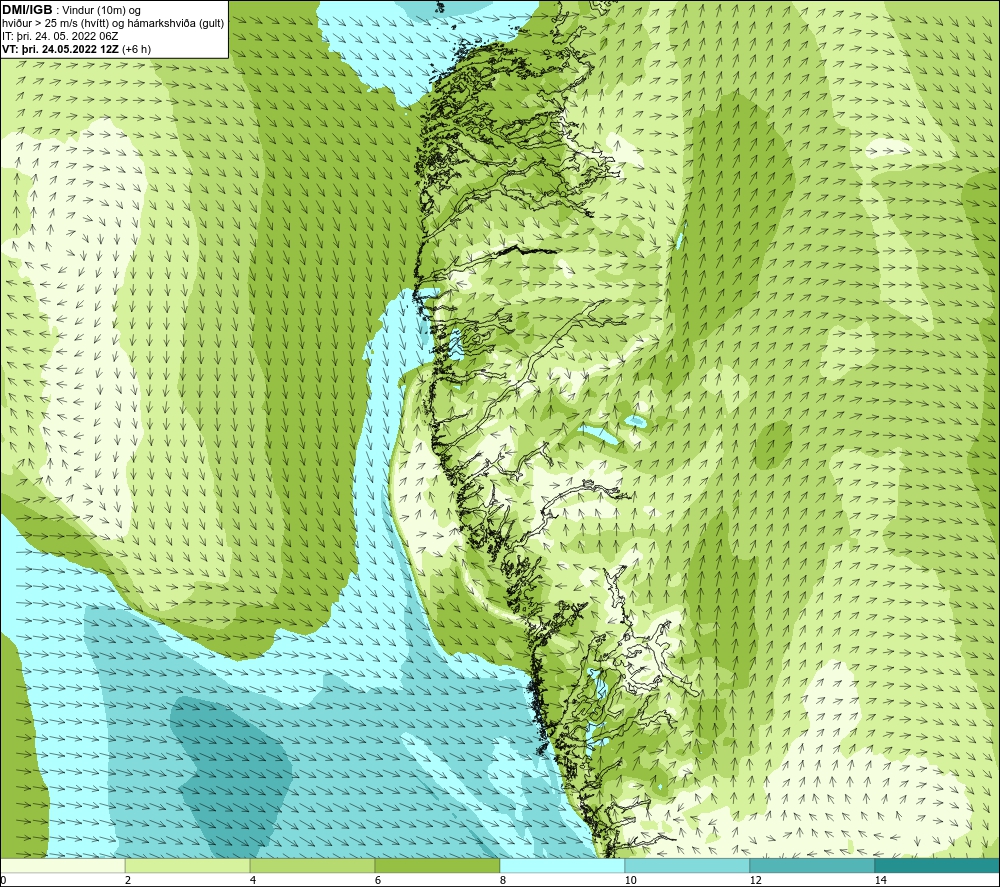Image resolution: width=1000 pixels, height=887 pixels.
Task: Click the "DMI/IGB" title text
Action: coord(27,10)
